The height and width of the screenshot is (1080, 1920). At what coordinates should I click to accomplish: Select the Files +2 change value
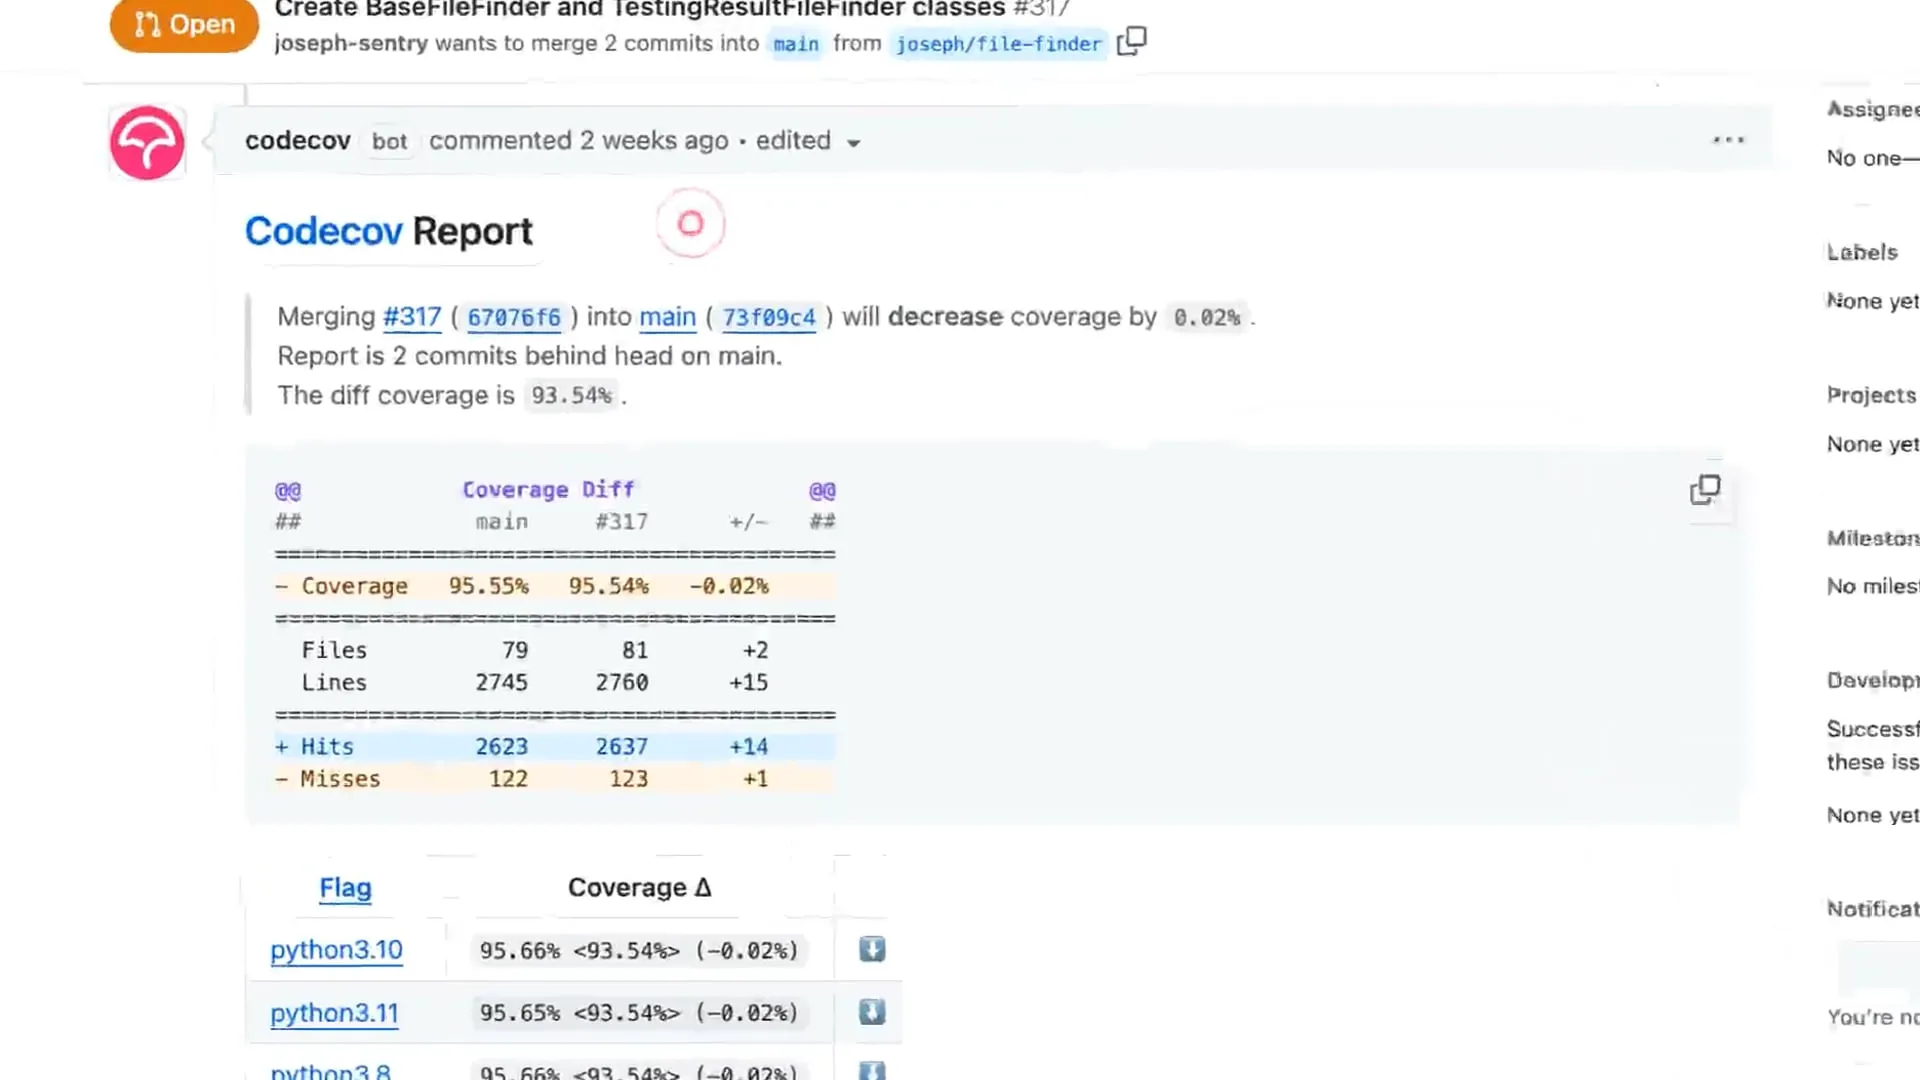point(755,651)
